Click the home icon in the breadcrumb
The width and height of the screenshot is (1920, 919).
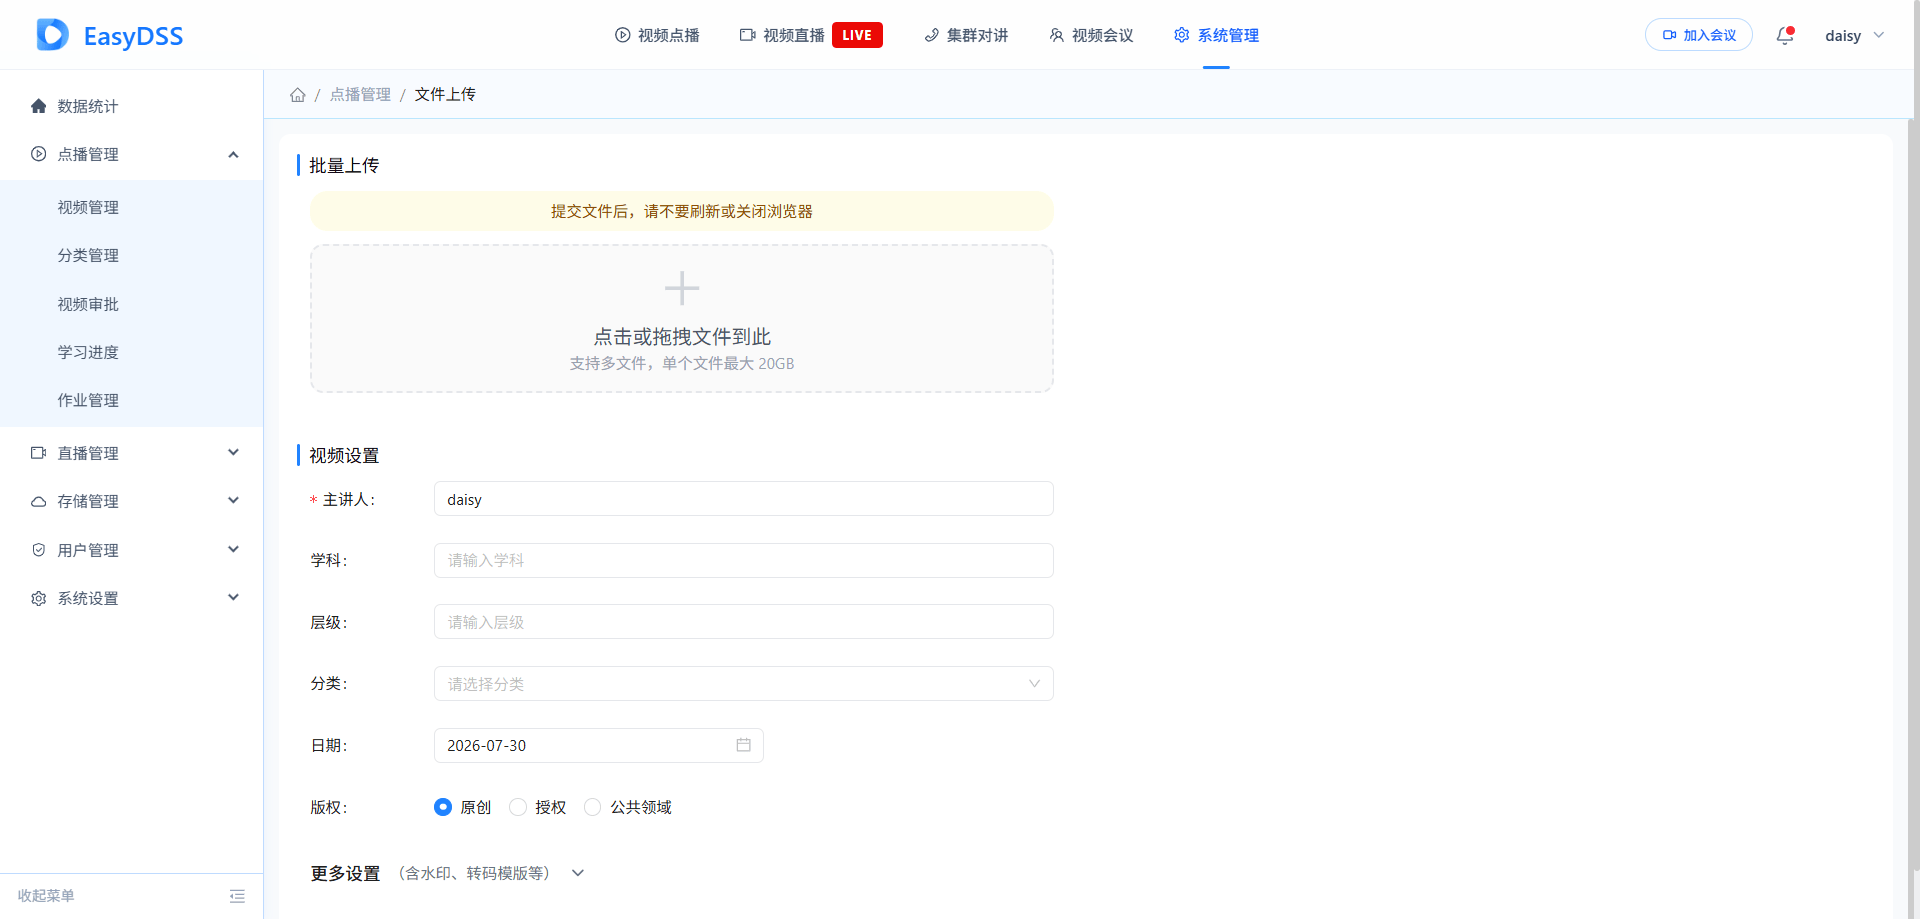tap(298, 95)
